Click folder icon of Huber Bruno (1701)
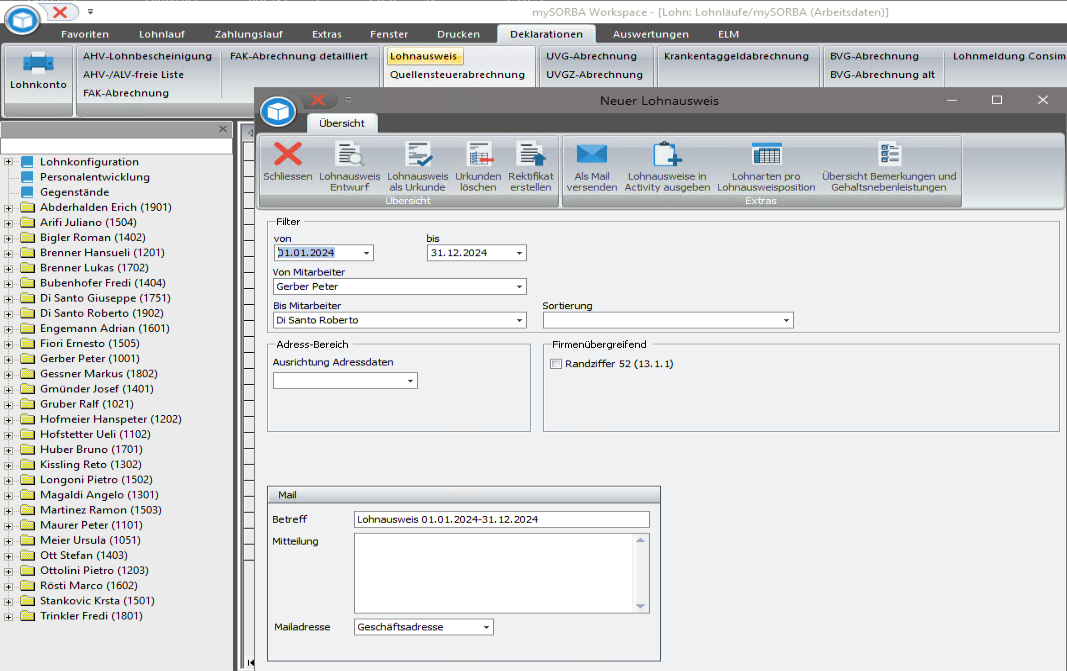This screenshot has height=671, width=1067. pyautogui.click(x=27, y=449)
